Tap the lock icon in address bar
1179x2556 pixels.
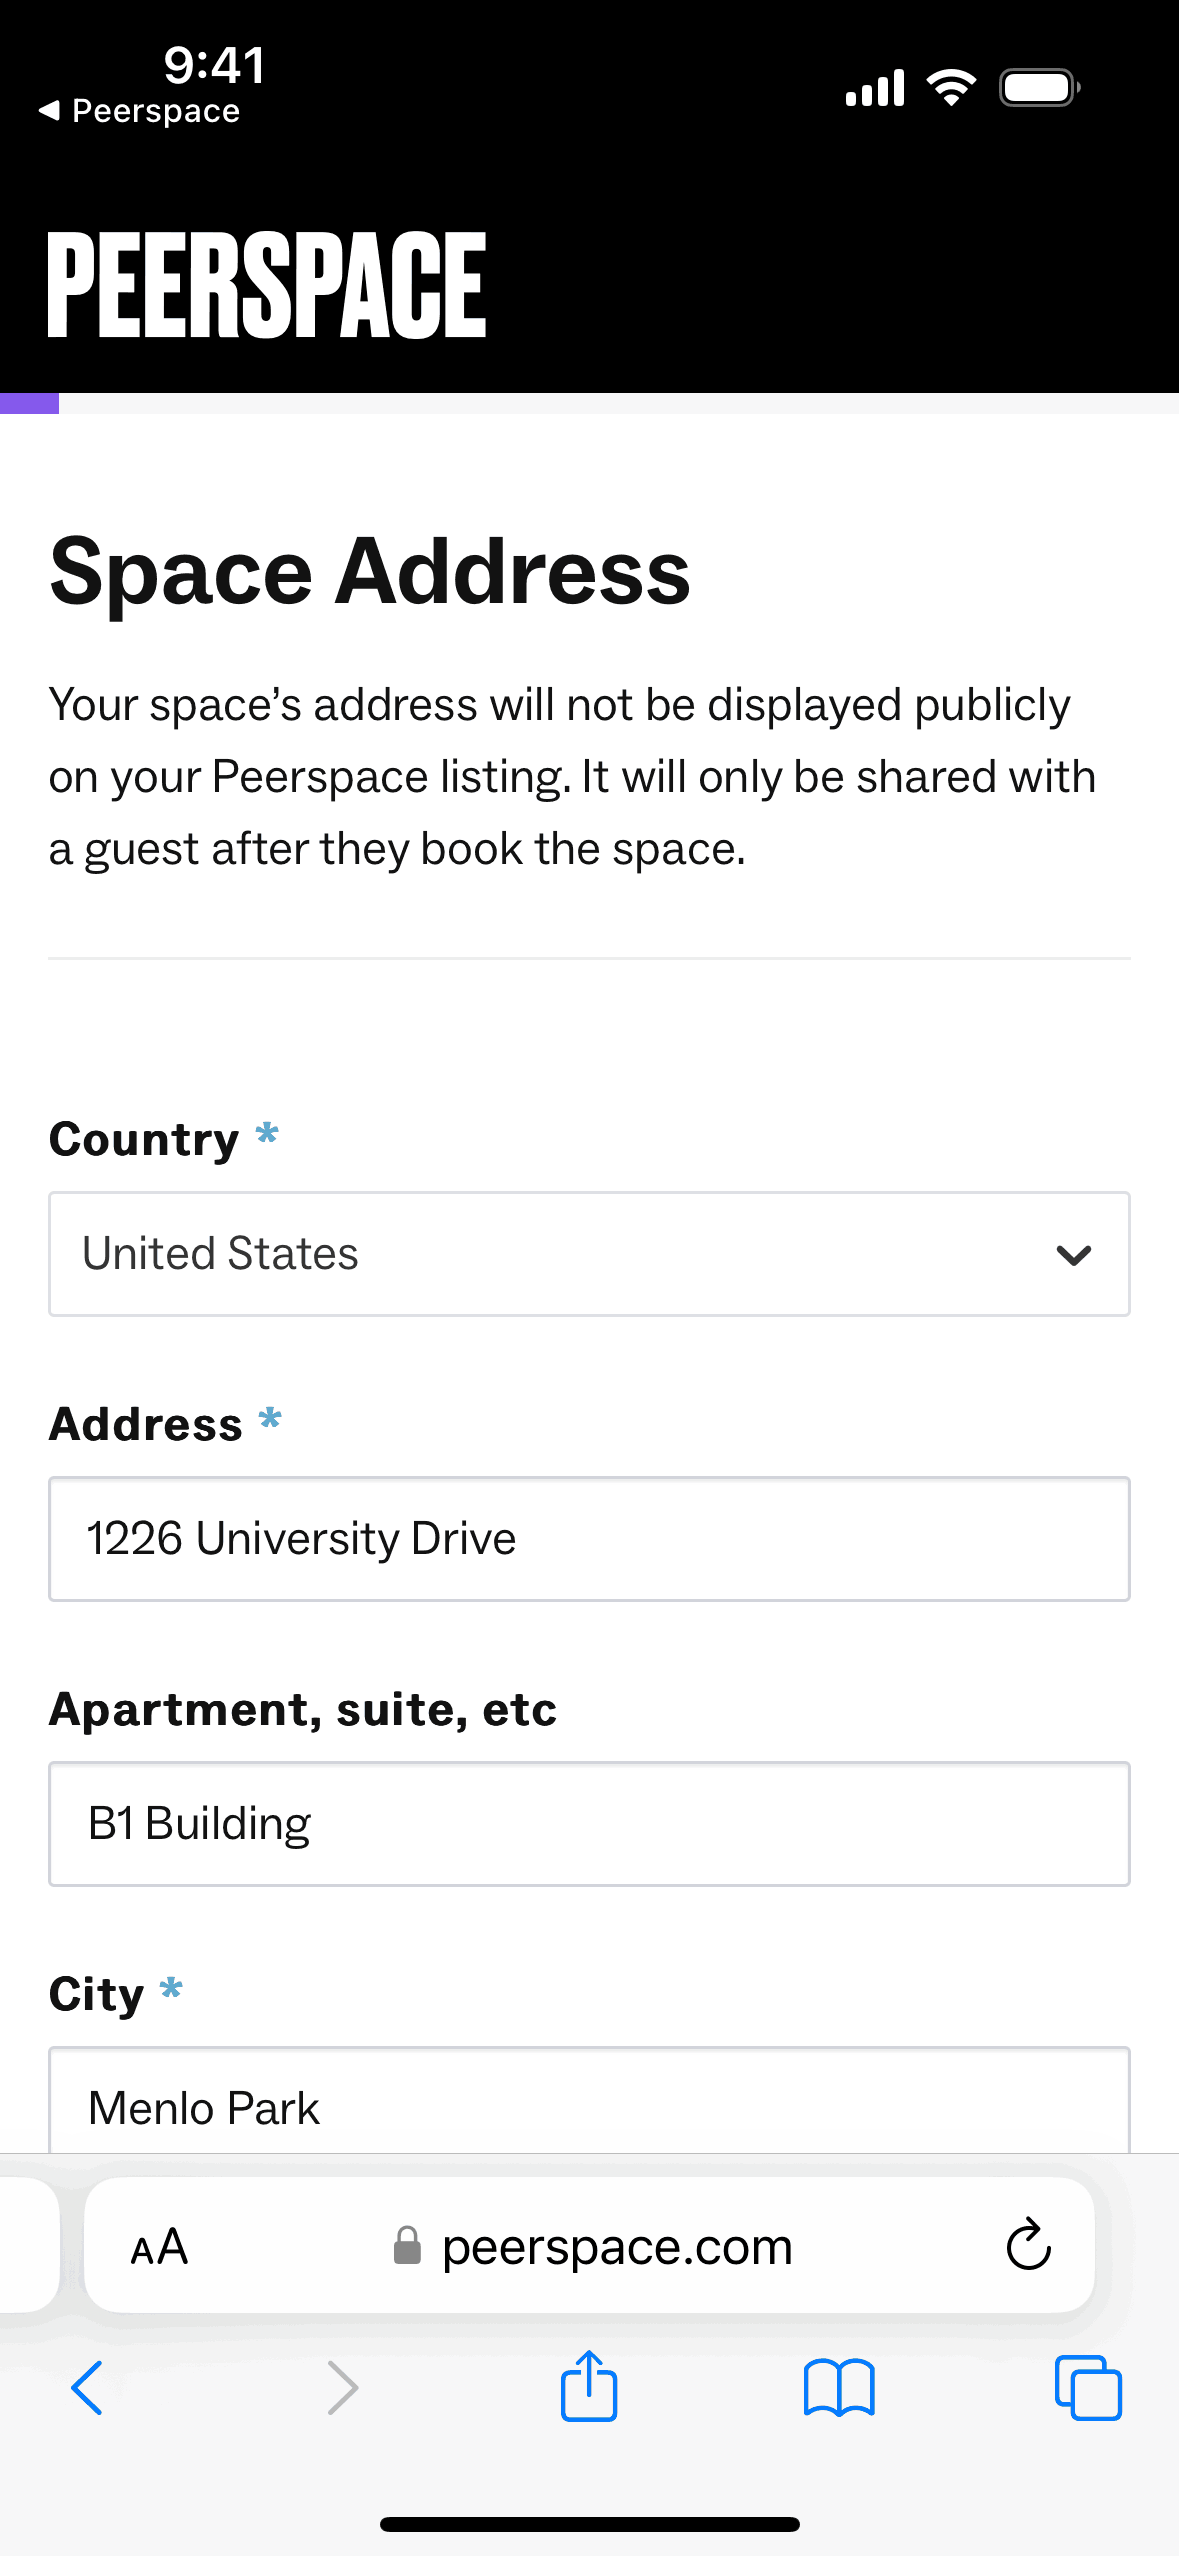pos(407,2246)
